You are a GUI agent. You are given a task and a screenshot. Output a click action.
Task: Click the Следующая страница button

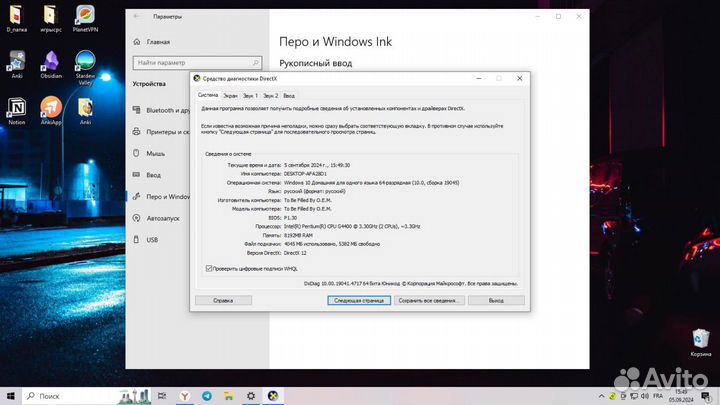[x=358, y=300]
